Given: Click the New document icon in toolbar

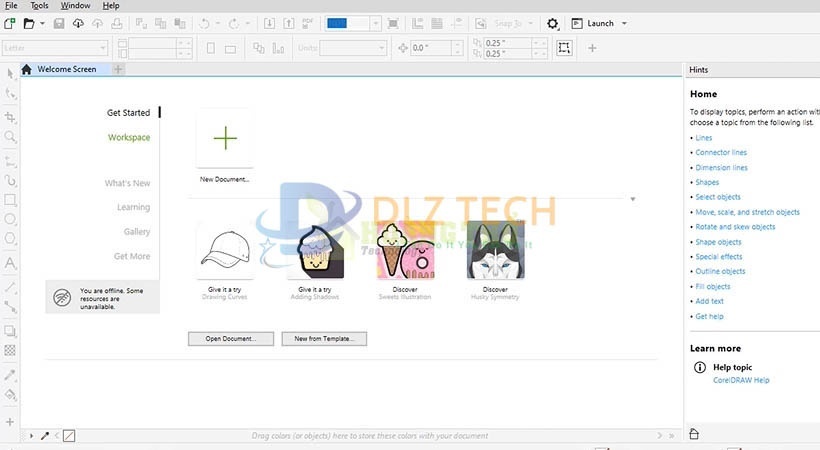Looking at the screenshot, I should point(9,23).
